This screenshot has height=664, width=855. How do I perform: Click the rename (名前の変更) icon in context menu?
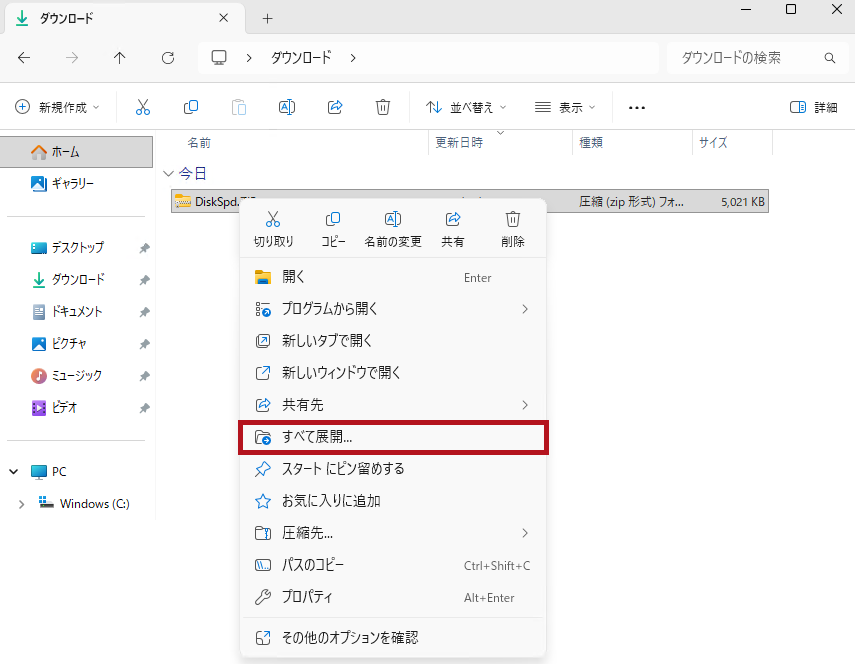coord(393,219)
